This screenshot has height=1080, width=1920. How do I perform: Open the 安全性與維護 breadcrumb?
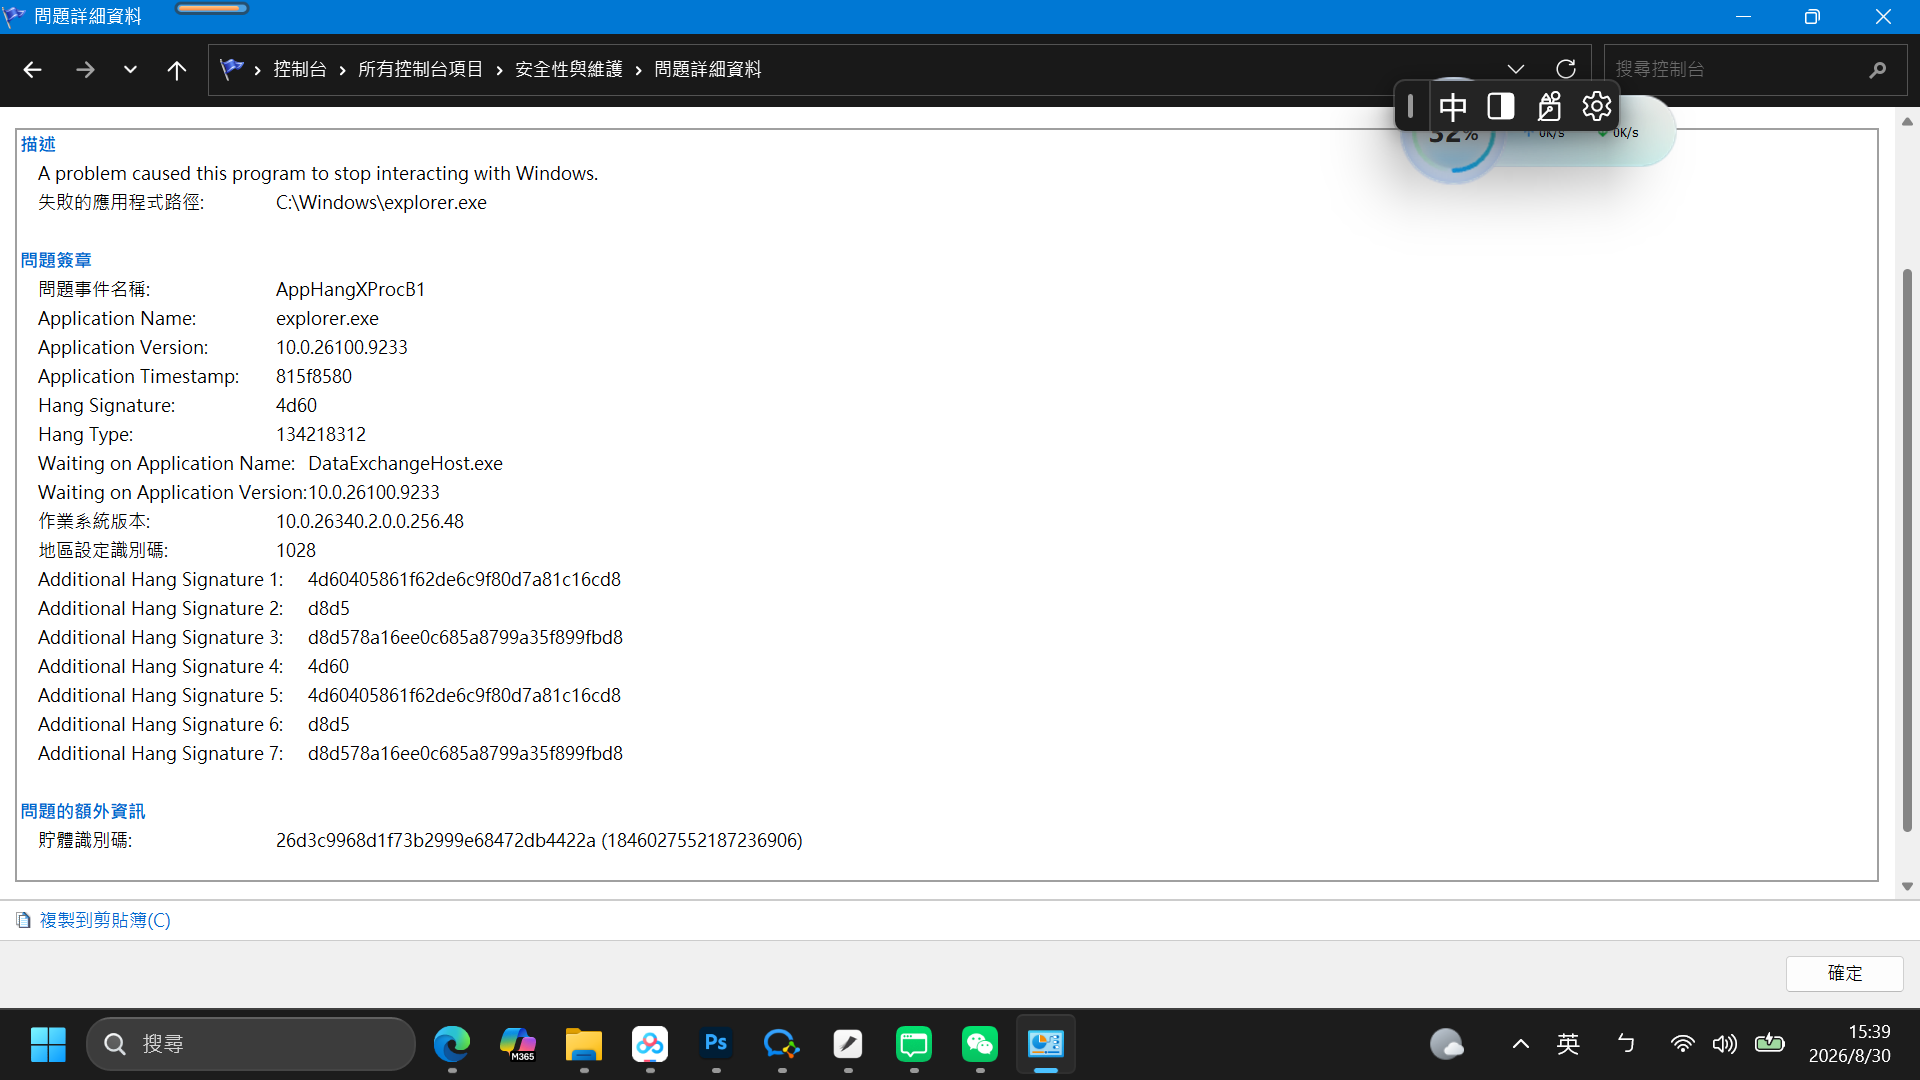pos(568,69)
